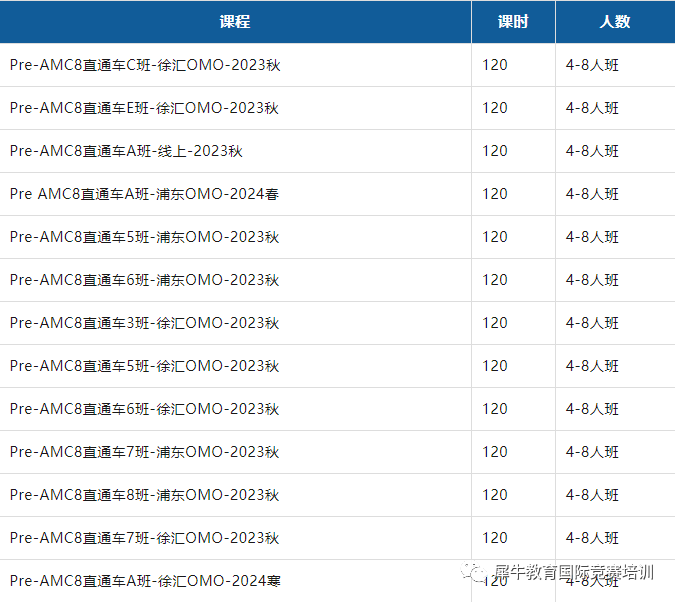Click the 犀牛教育国际竞赛培训 watermark text
675x602 pixels.
574,573
